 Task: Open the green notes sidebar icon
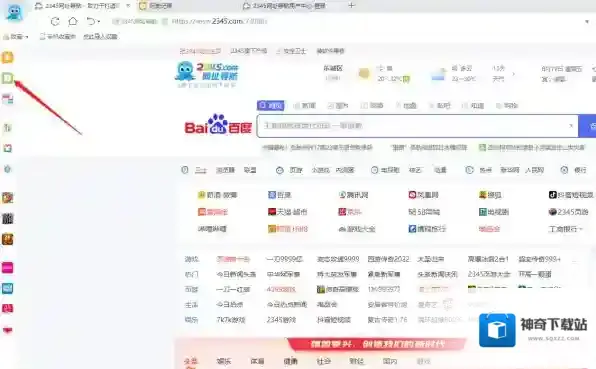click(8, 78)
